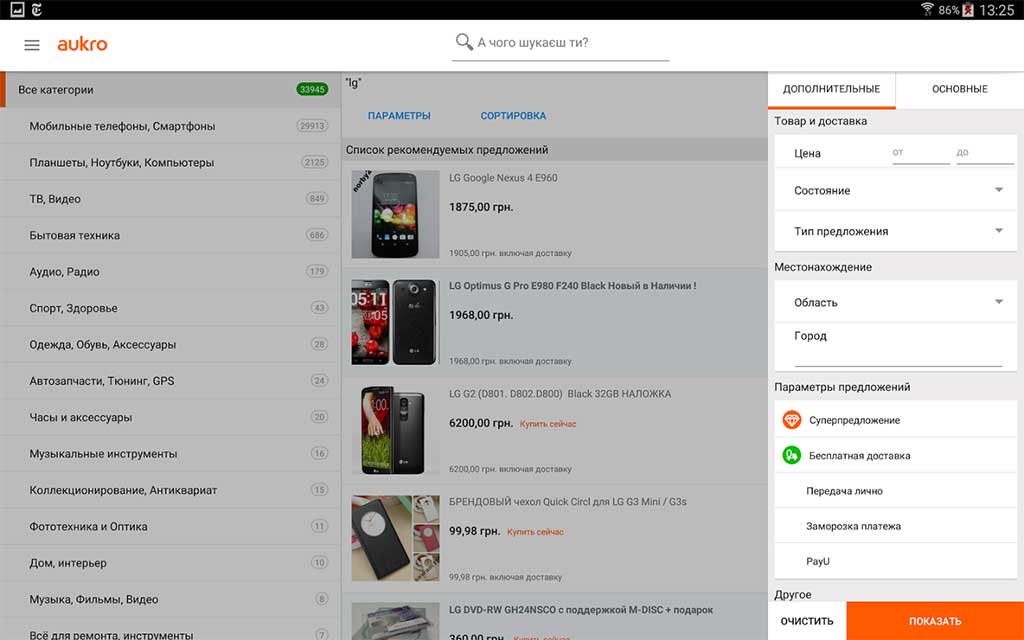Focus the search field А чого шукаєш ти?
This screenshot has height=640, width=1024.
click(x=560, y=43)
